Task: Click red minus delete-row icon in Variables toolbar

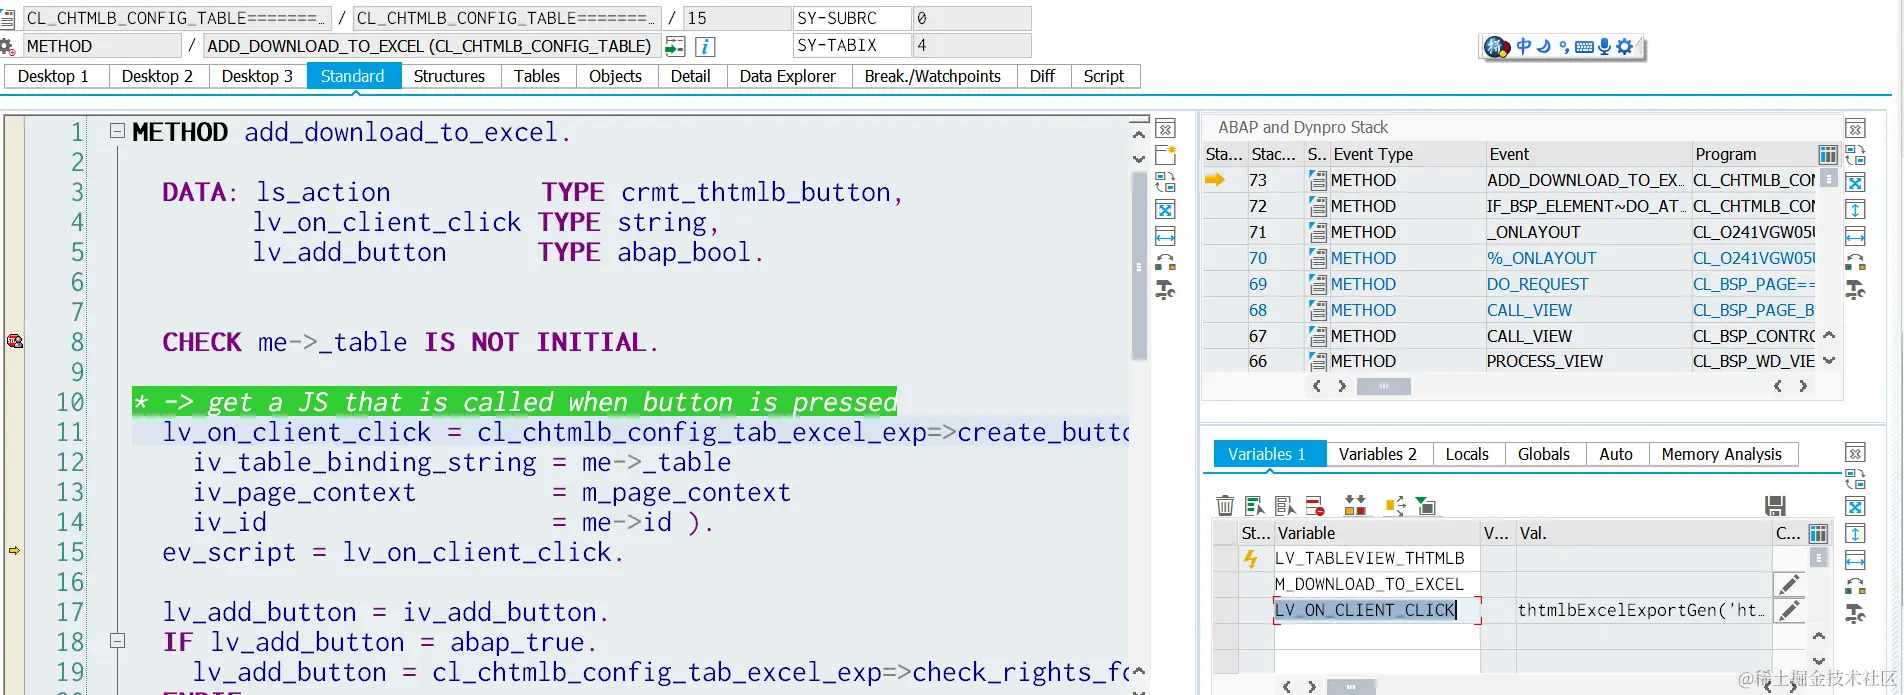Action: (x=1315, y=506)
